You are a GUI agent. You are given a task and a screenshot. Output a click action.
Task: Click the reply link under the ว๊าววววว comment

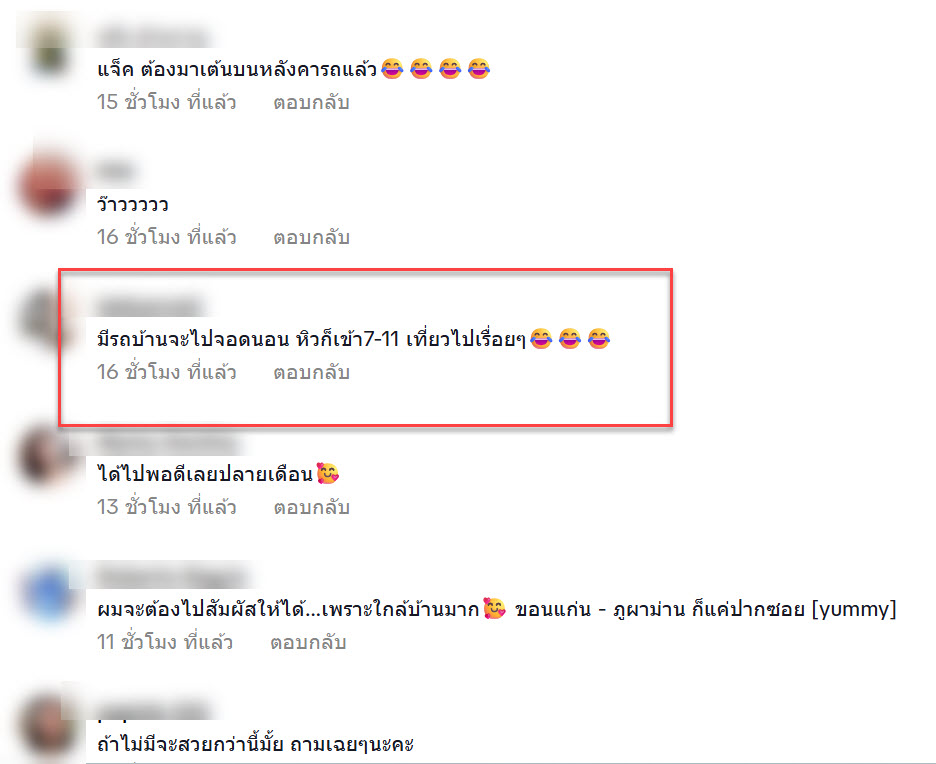[311, 238]
